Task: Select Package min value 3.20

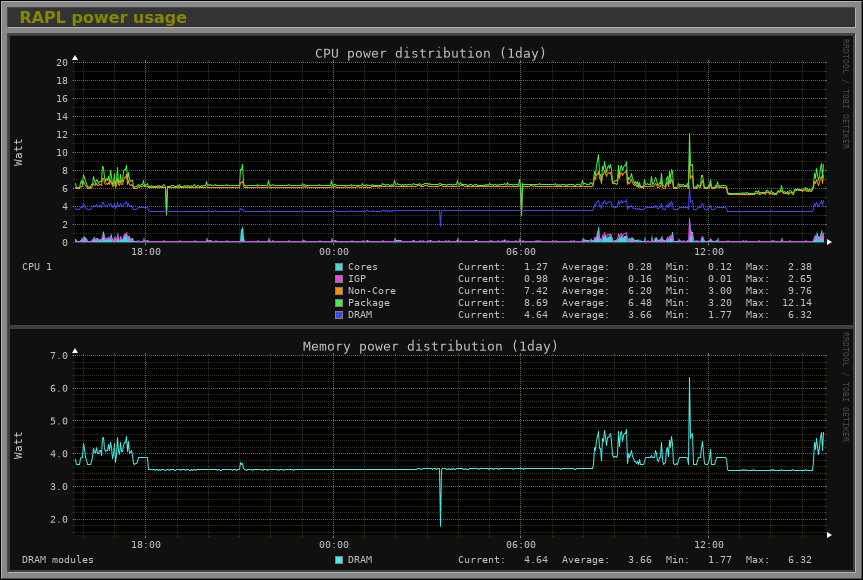Action: point(720,303)
